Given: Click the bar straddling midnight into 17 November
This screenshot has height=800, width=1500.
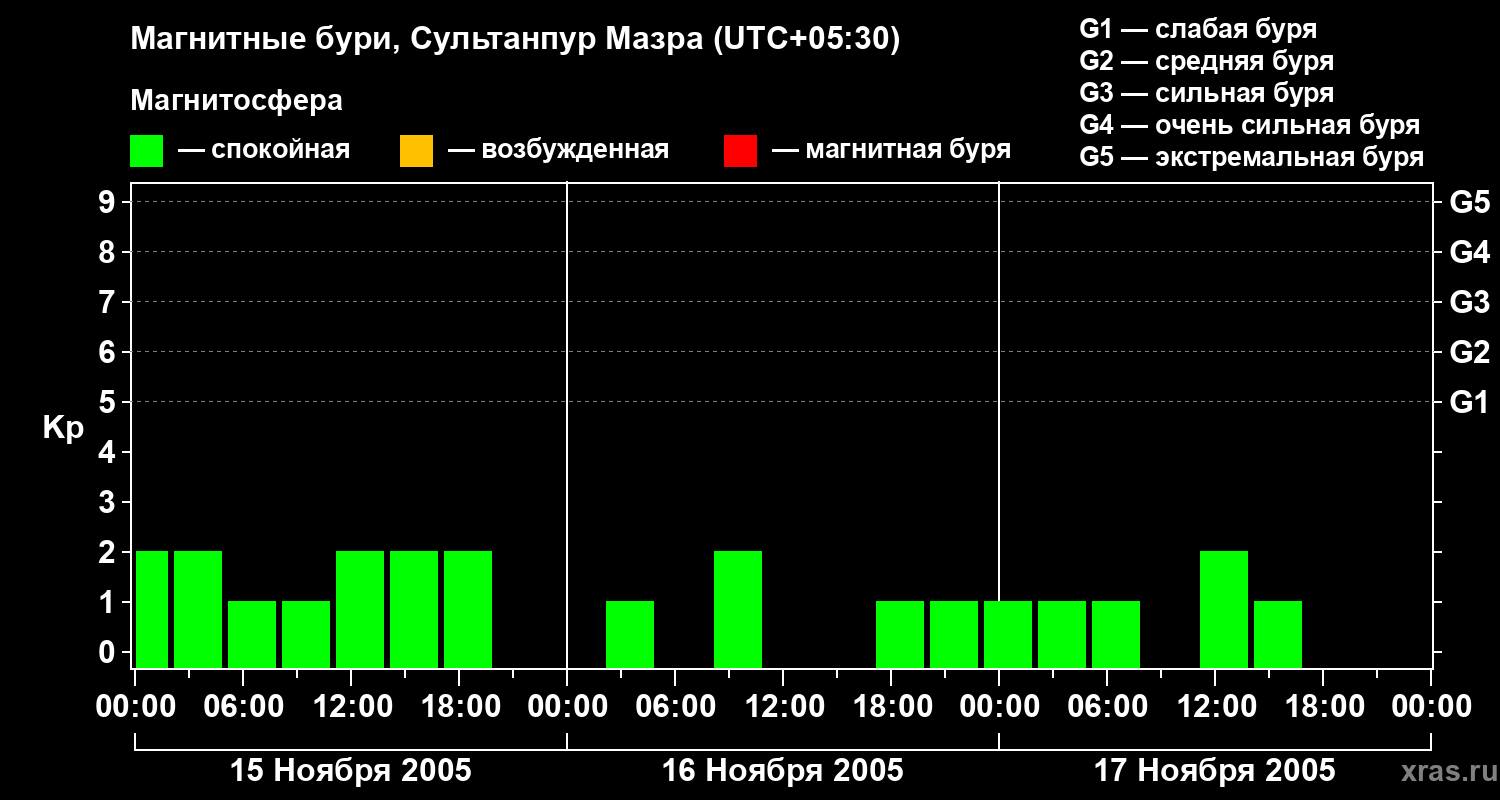Looking at the screenshot, I should [x=1008, y=634].
